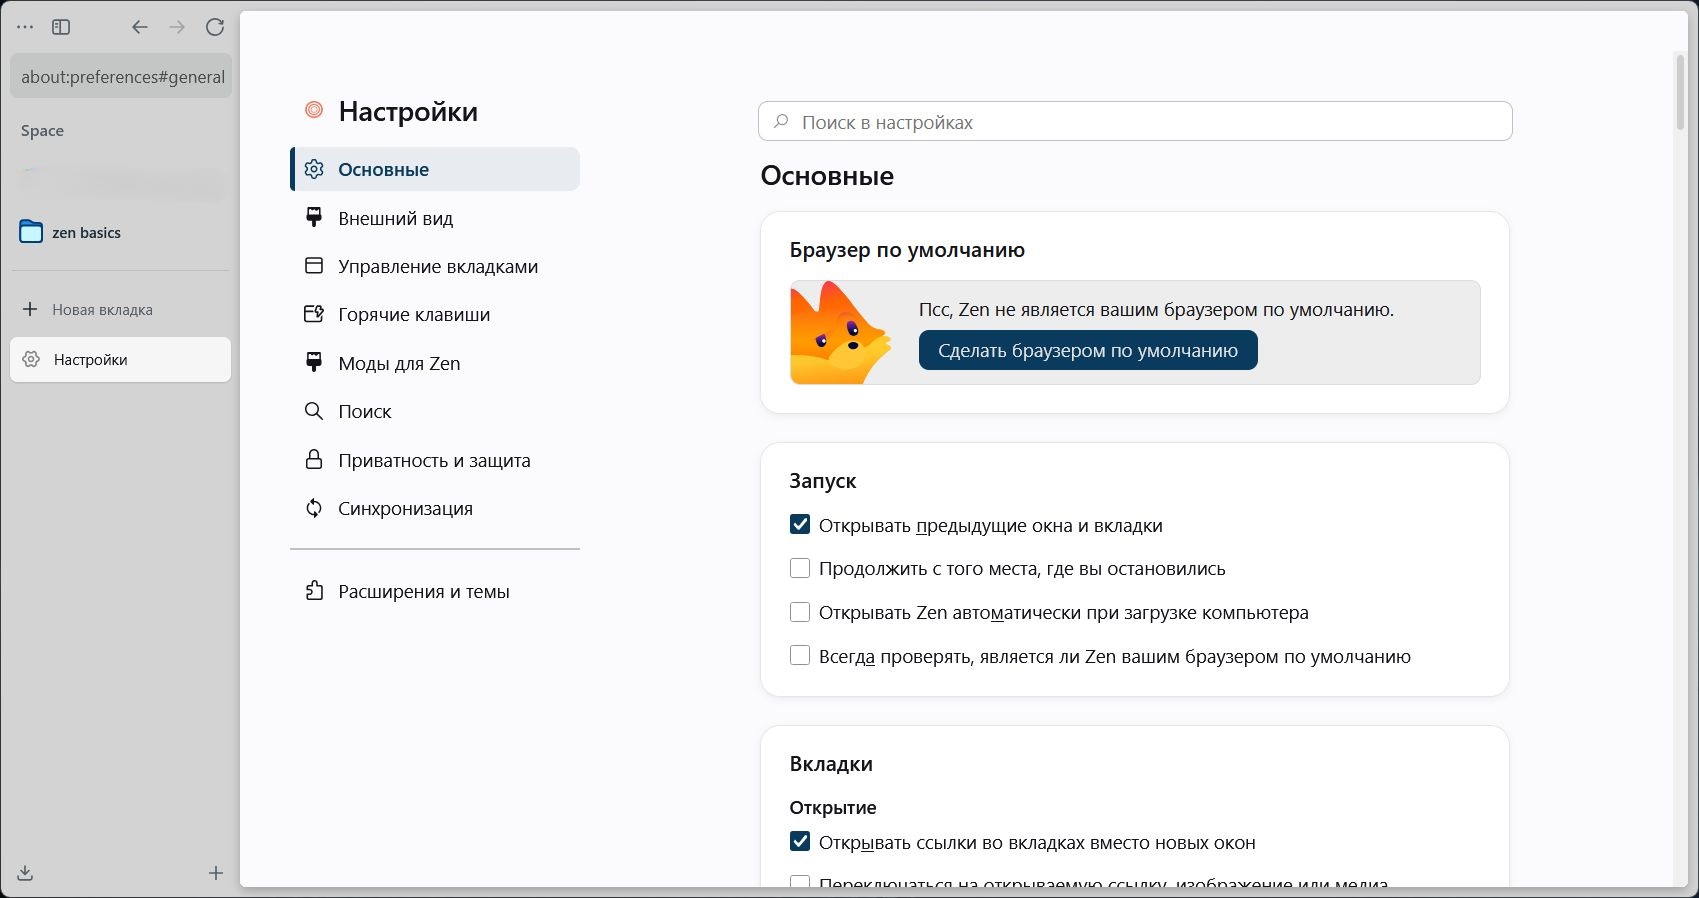Screen dimensions: 1699x898
Task: Open Расширения и темы
Action: (435, 591)
